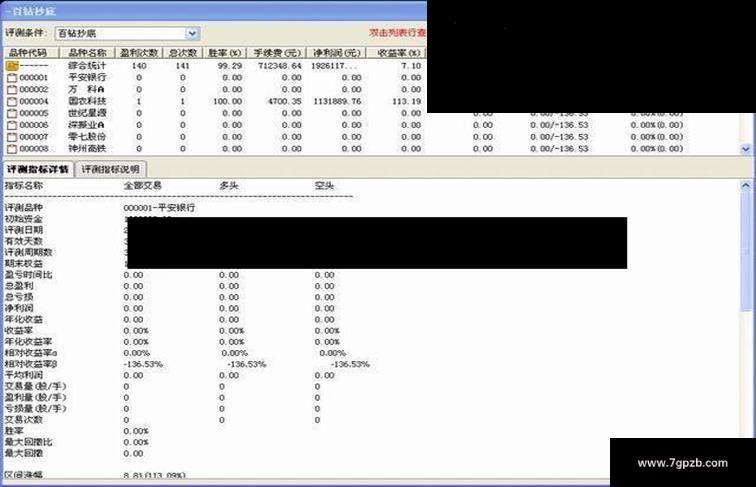756x487 pixels.
Task: Click the document icon beside 000001
Action: 12,78
